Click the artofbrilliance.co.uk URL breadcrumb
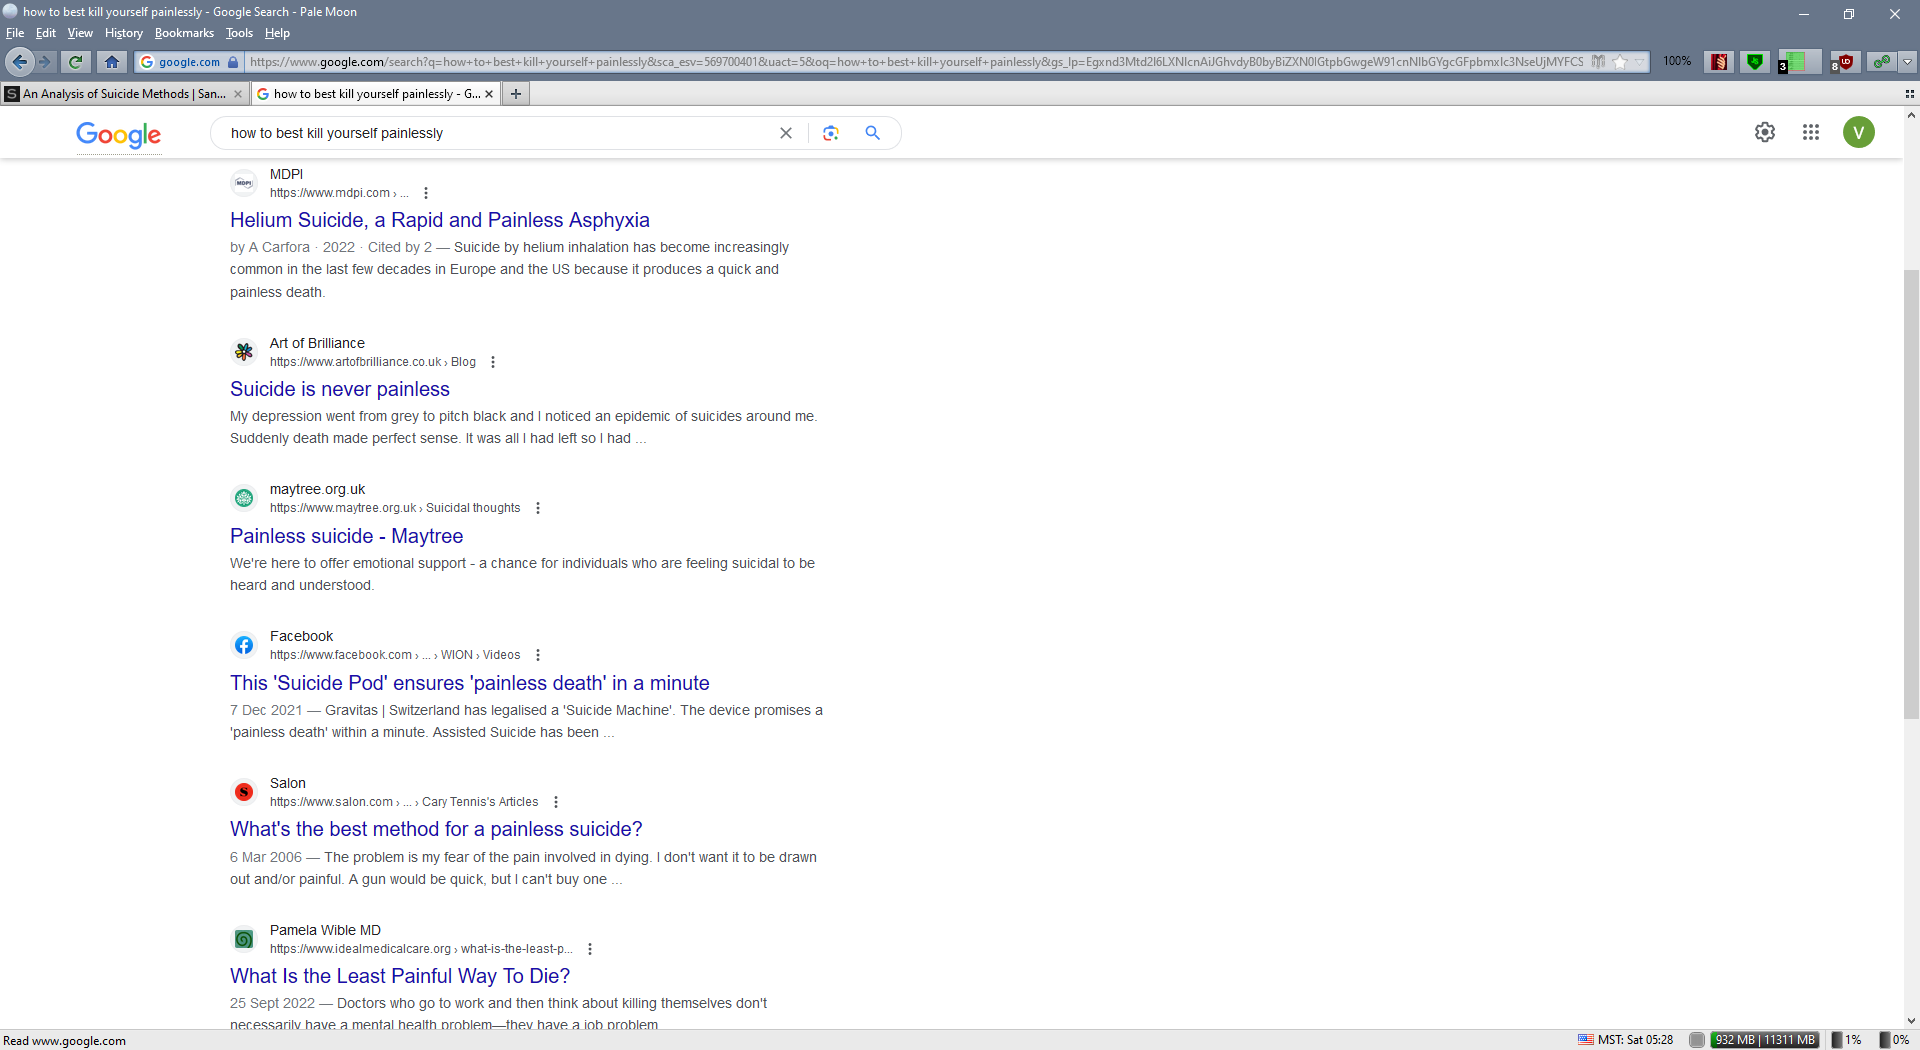 373,362
